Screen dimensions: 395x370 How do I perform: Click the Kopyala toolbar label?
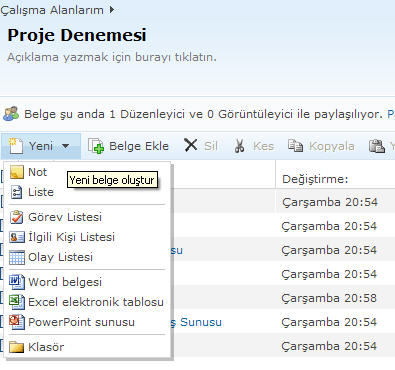click(x=332, y=146)
